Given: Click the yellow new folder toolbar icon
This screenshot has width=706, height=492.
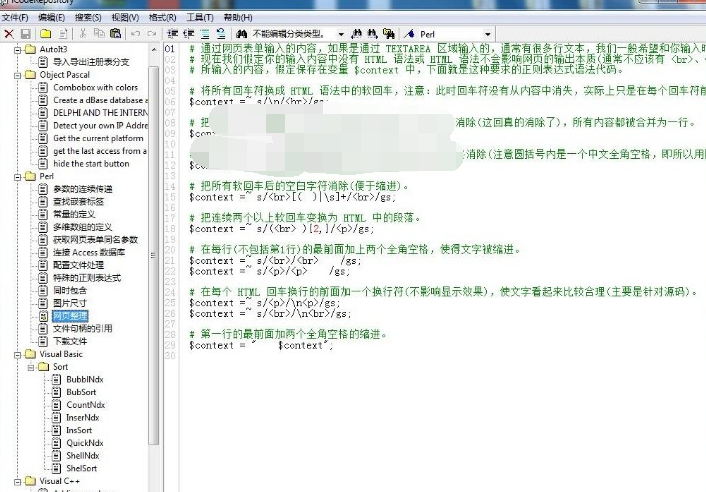Looking at the screenshot, I should pyautogui.click(x=45, y=34).
